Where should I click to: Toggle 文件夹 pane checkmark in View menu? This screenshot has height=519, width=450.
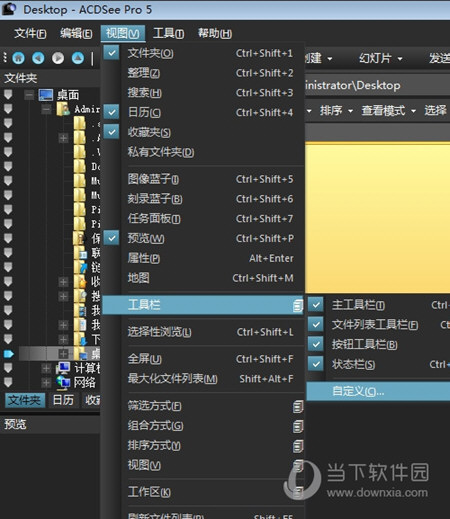tap(111, 53)
